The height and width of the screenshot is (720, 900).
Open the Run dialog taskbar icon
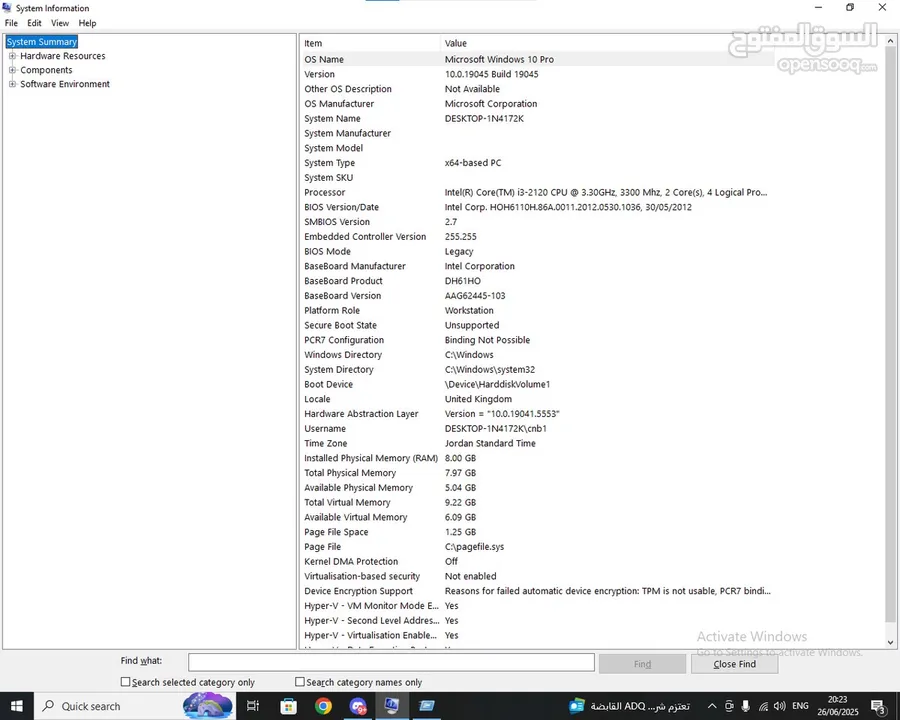coord(426,706)
